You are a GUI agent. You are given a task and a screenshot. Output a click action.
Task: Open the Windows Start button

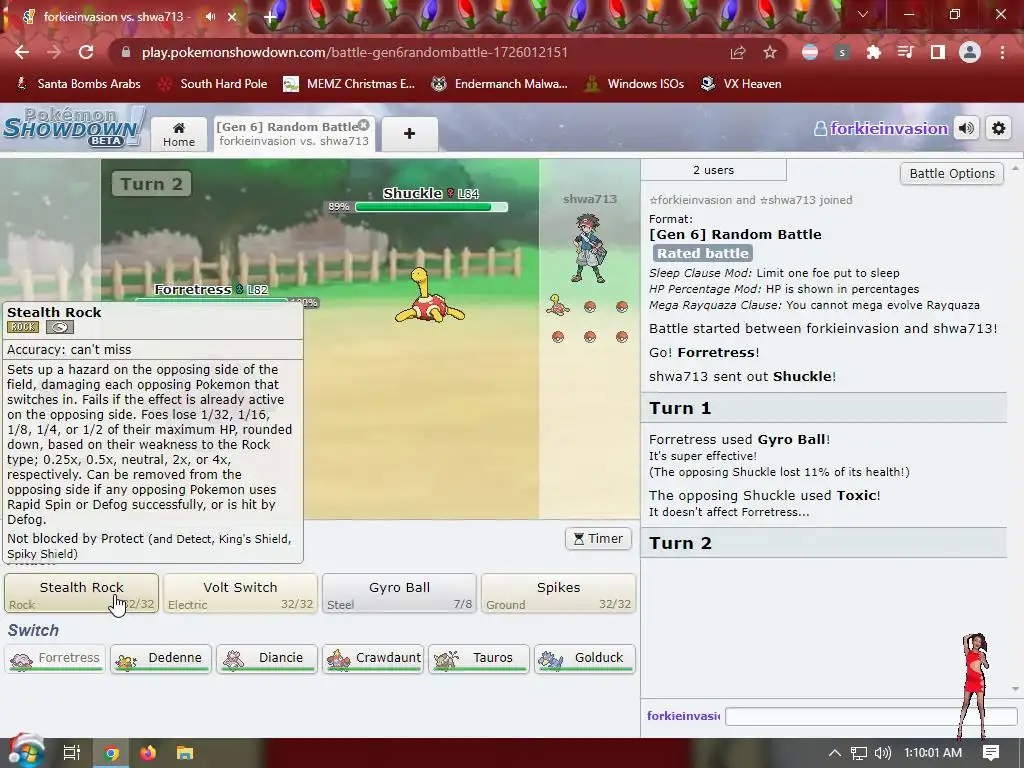pyautogui.click(x=26, y=752)
